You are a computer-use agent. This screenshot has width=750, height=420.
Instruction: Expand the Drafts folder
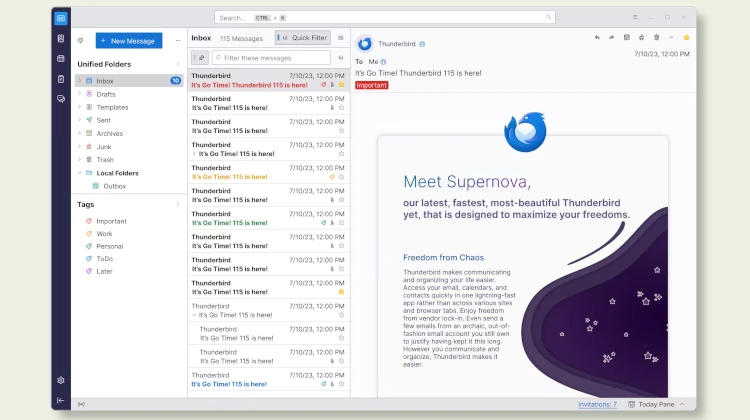(x=80, y=94)
